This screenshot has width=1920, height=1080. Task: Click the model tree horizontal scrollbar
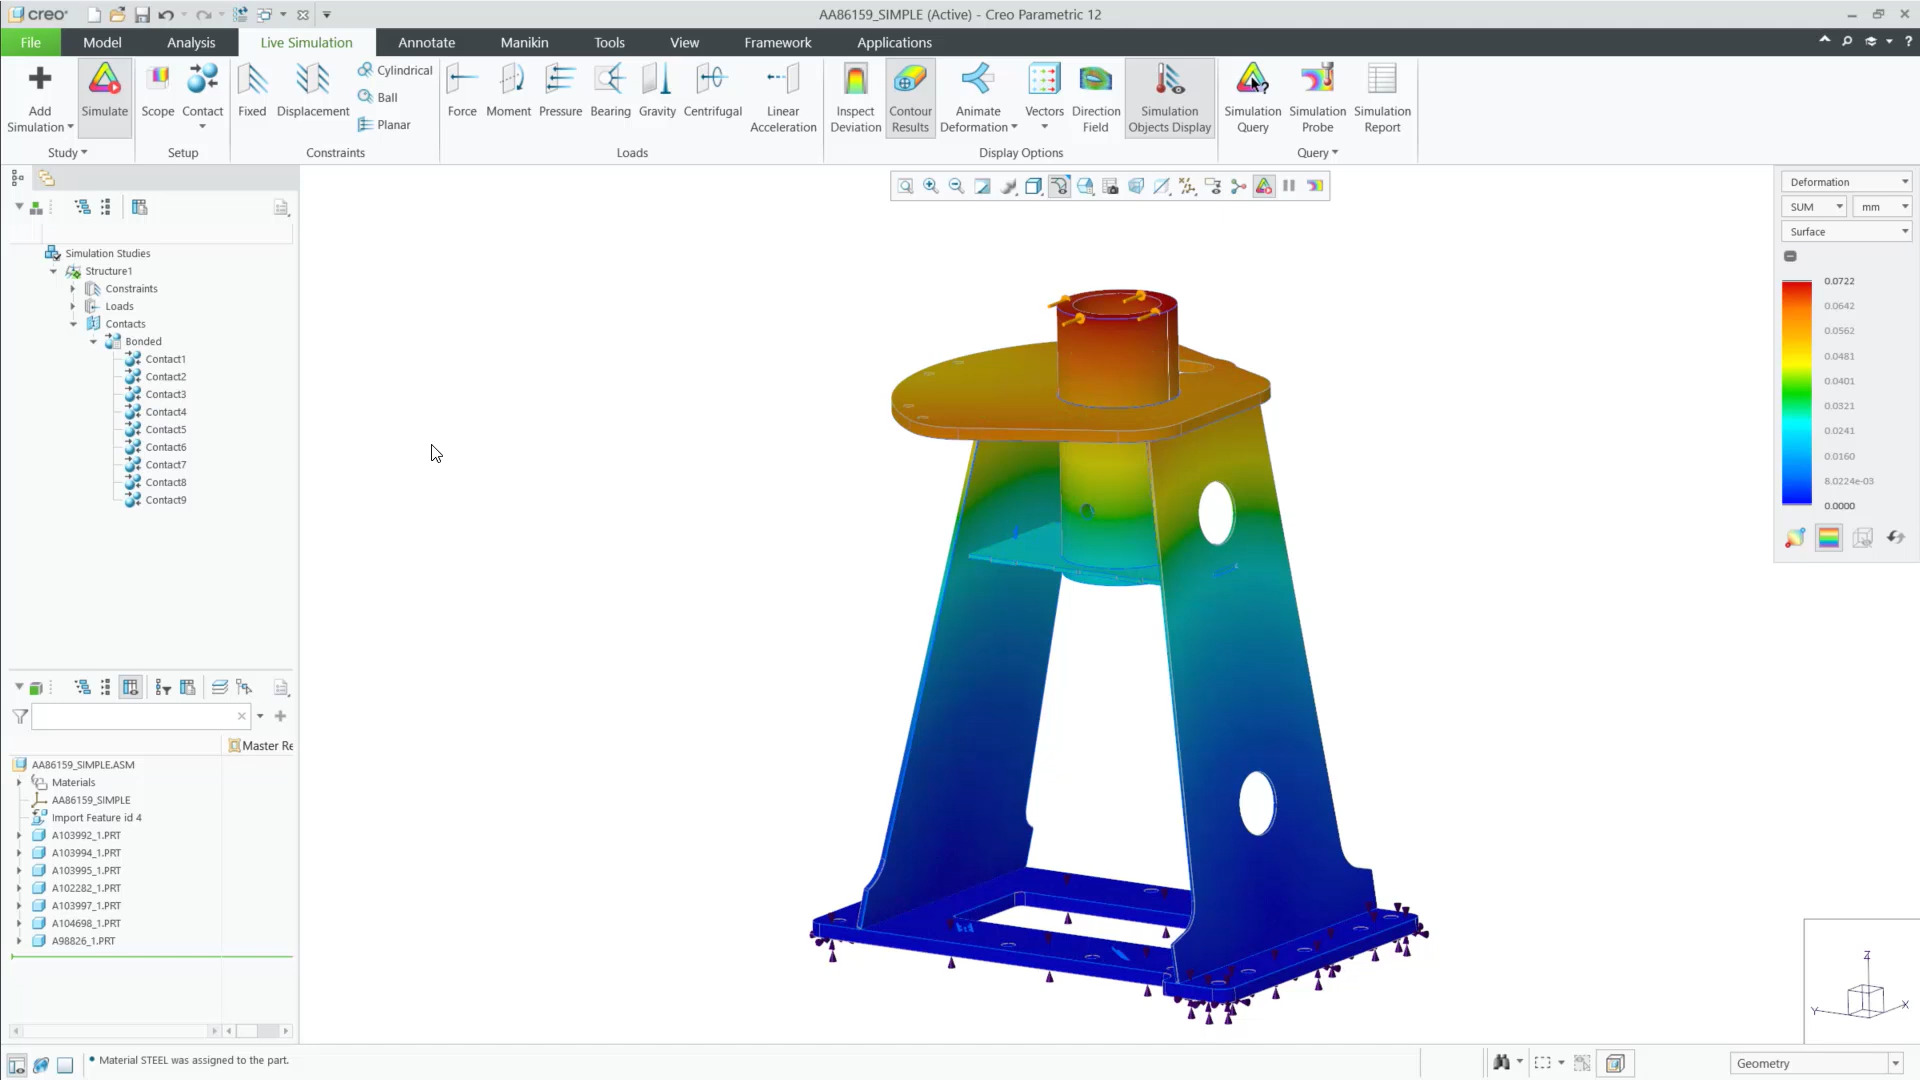(x=114, y=1031)
